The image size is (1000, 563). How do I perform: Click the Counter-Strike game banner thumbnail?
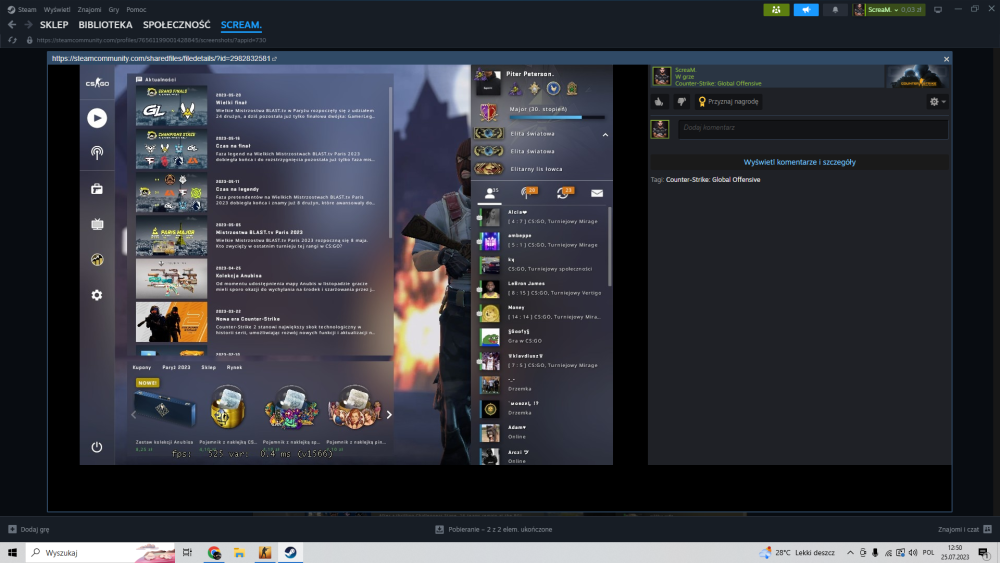(x=916, y=77)
